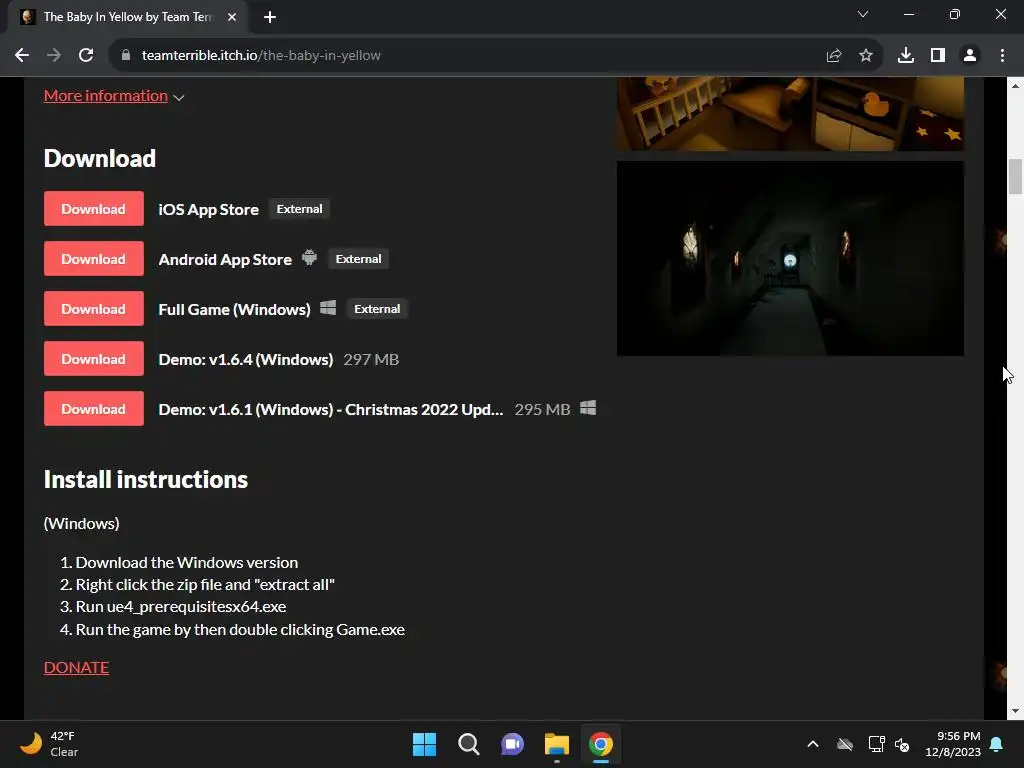
Task: Open Chrome downloads icon
Action: [905, 56]
